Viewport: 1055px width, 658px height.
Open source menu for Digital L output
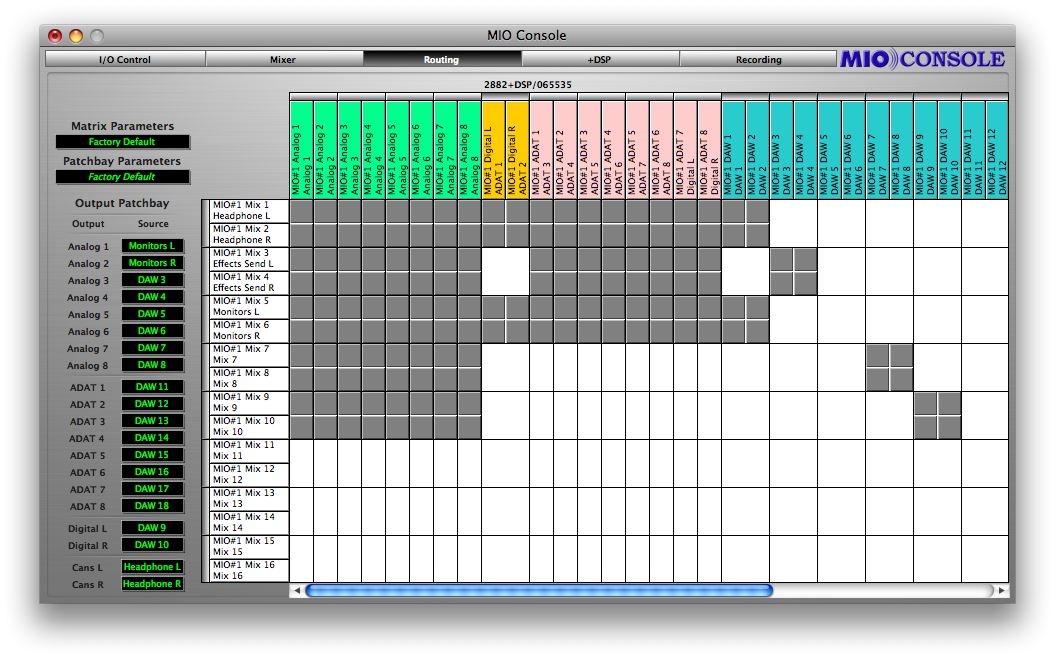tap(152, 527)
